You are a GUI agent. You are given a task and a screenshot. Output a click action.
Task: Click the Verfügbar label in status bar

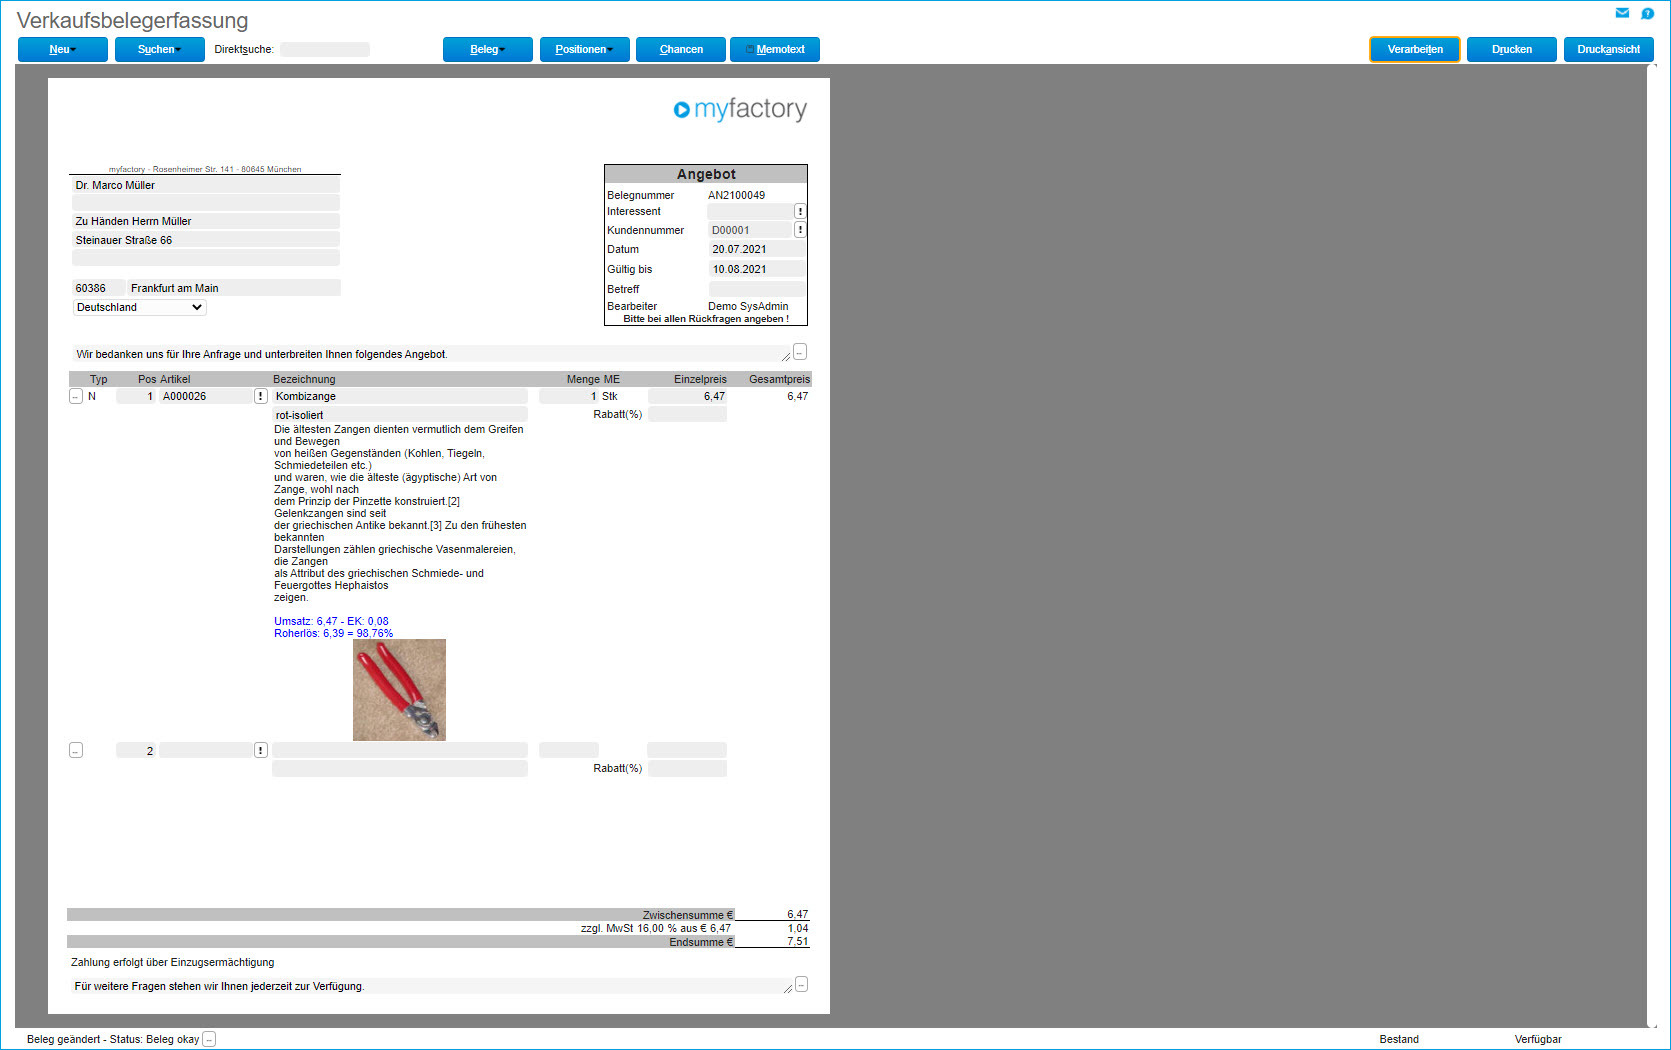(x=1538, y=1039)
